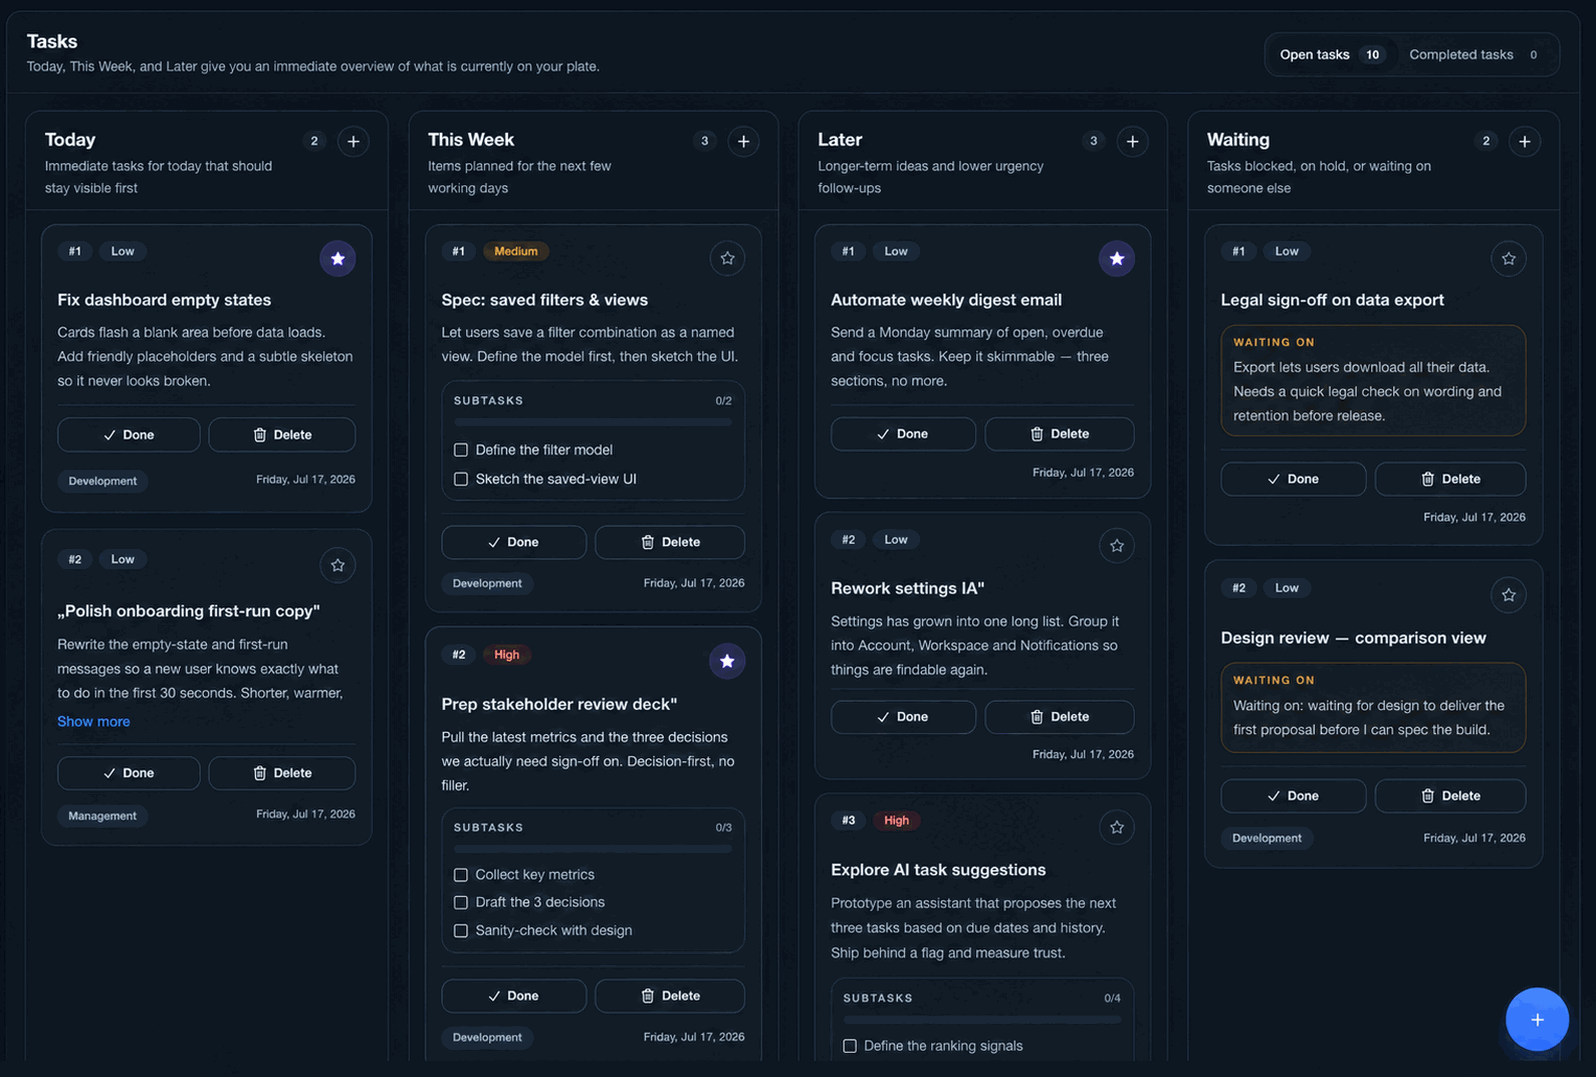Check the Define the filter model subtask
1596x1077 pixels.
coord(461,450)
